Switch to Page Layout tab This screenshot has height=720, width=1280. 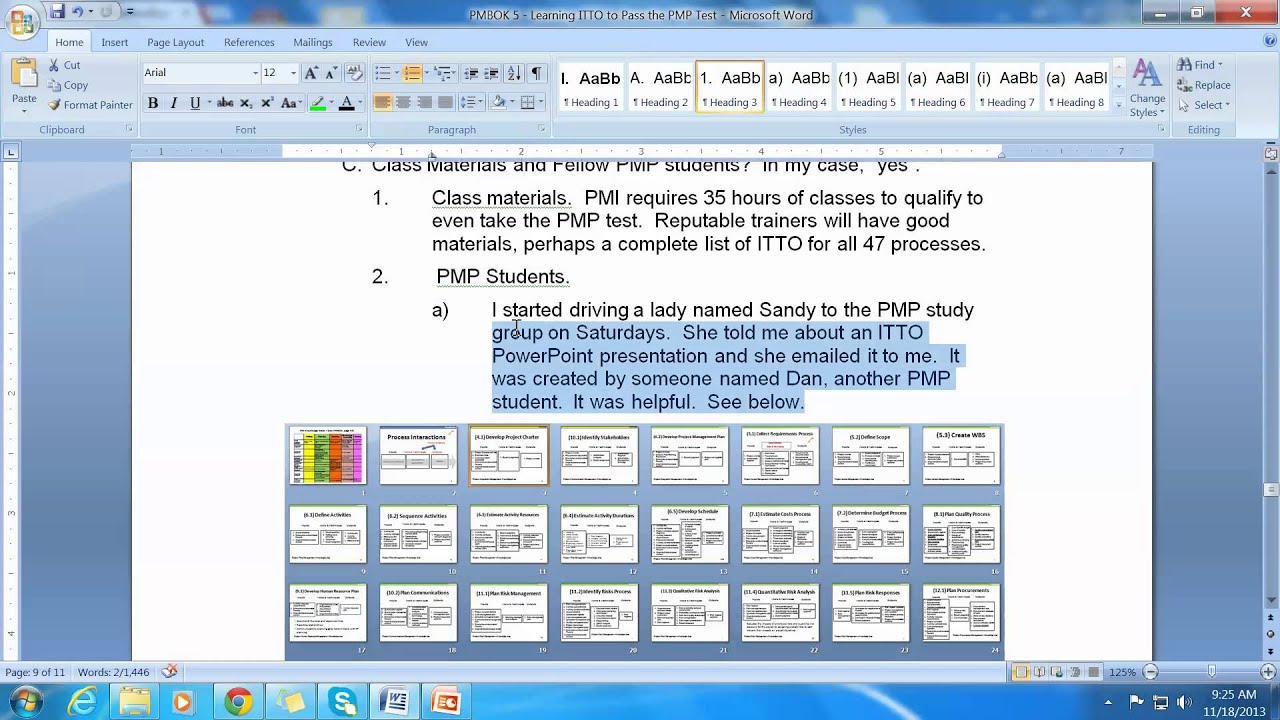coord(175,42)
